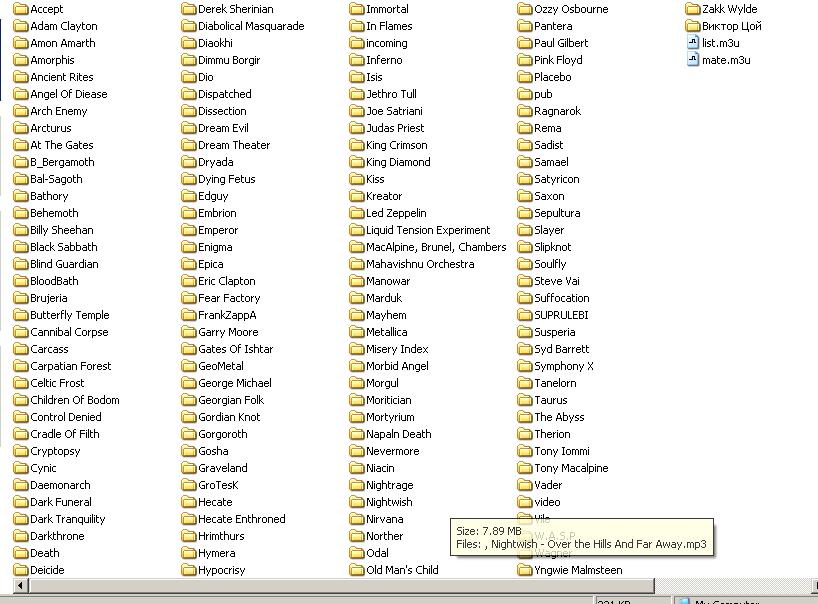Click the 'Gates Of Ishtar' folder name

pyautogui.click(x=235, y=349)
